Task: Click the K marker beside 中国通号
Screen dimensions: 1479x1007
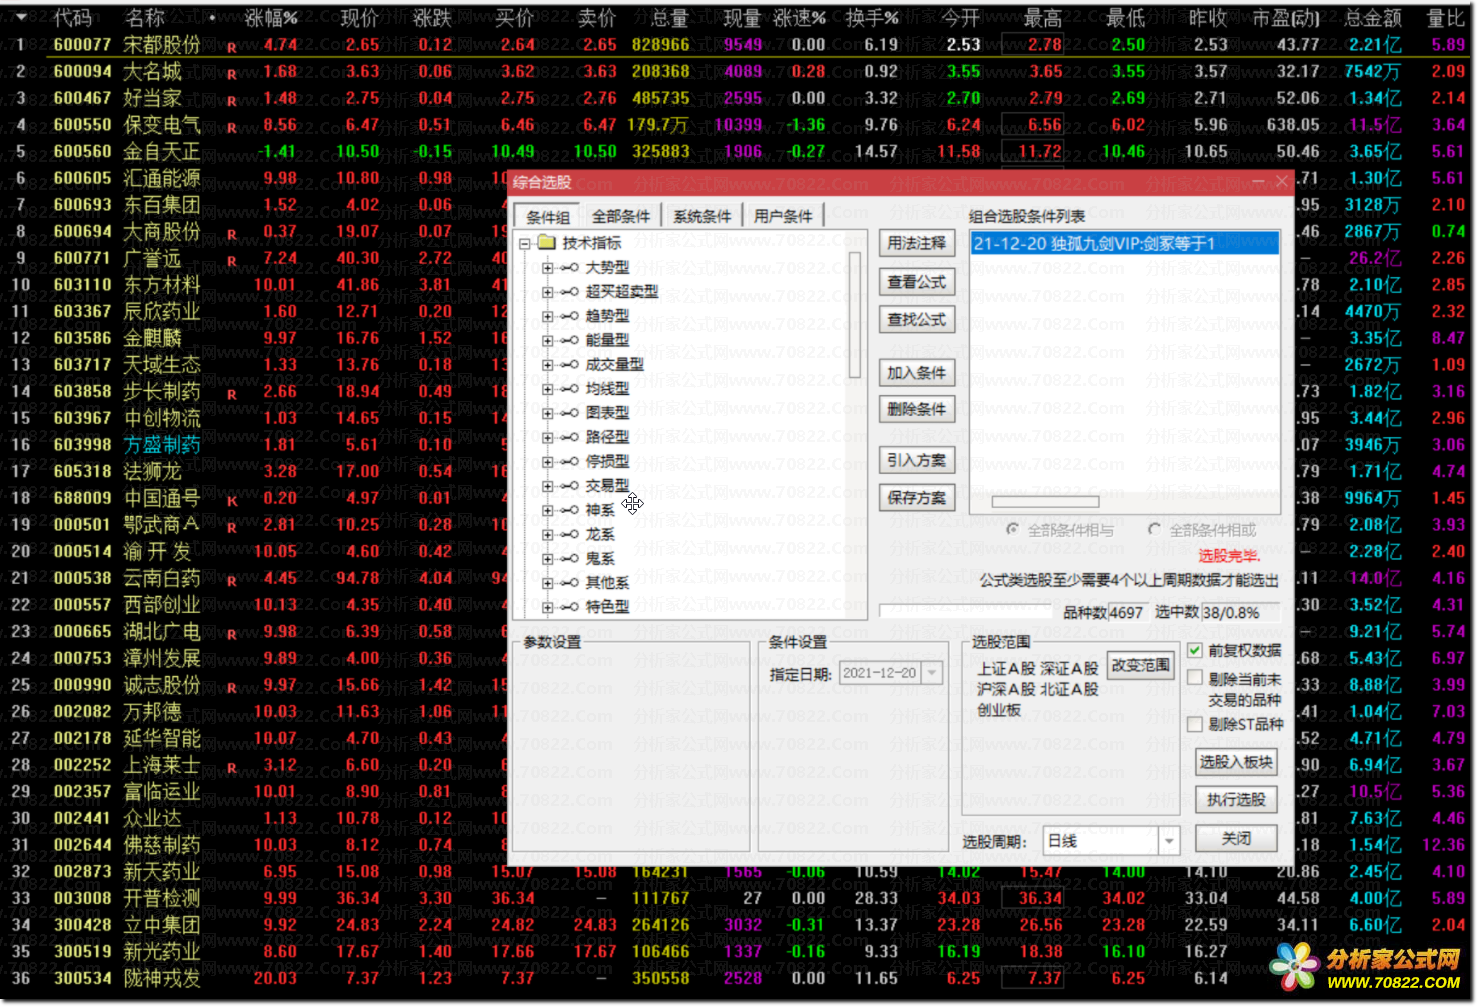Action: (232, 500)
